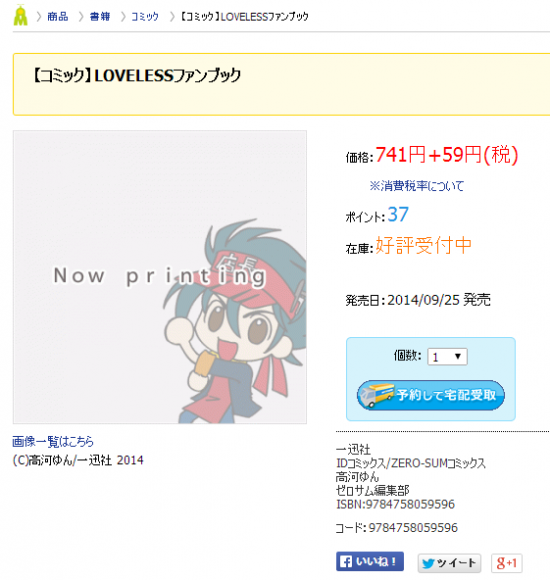Open the 消費税率について tax info link
The image size is (550, 580).
click(416, 186)
